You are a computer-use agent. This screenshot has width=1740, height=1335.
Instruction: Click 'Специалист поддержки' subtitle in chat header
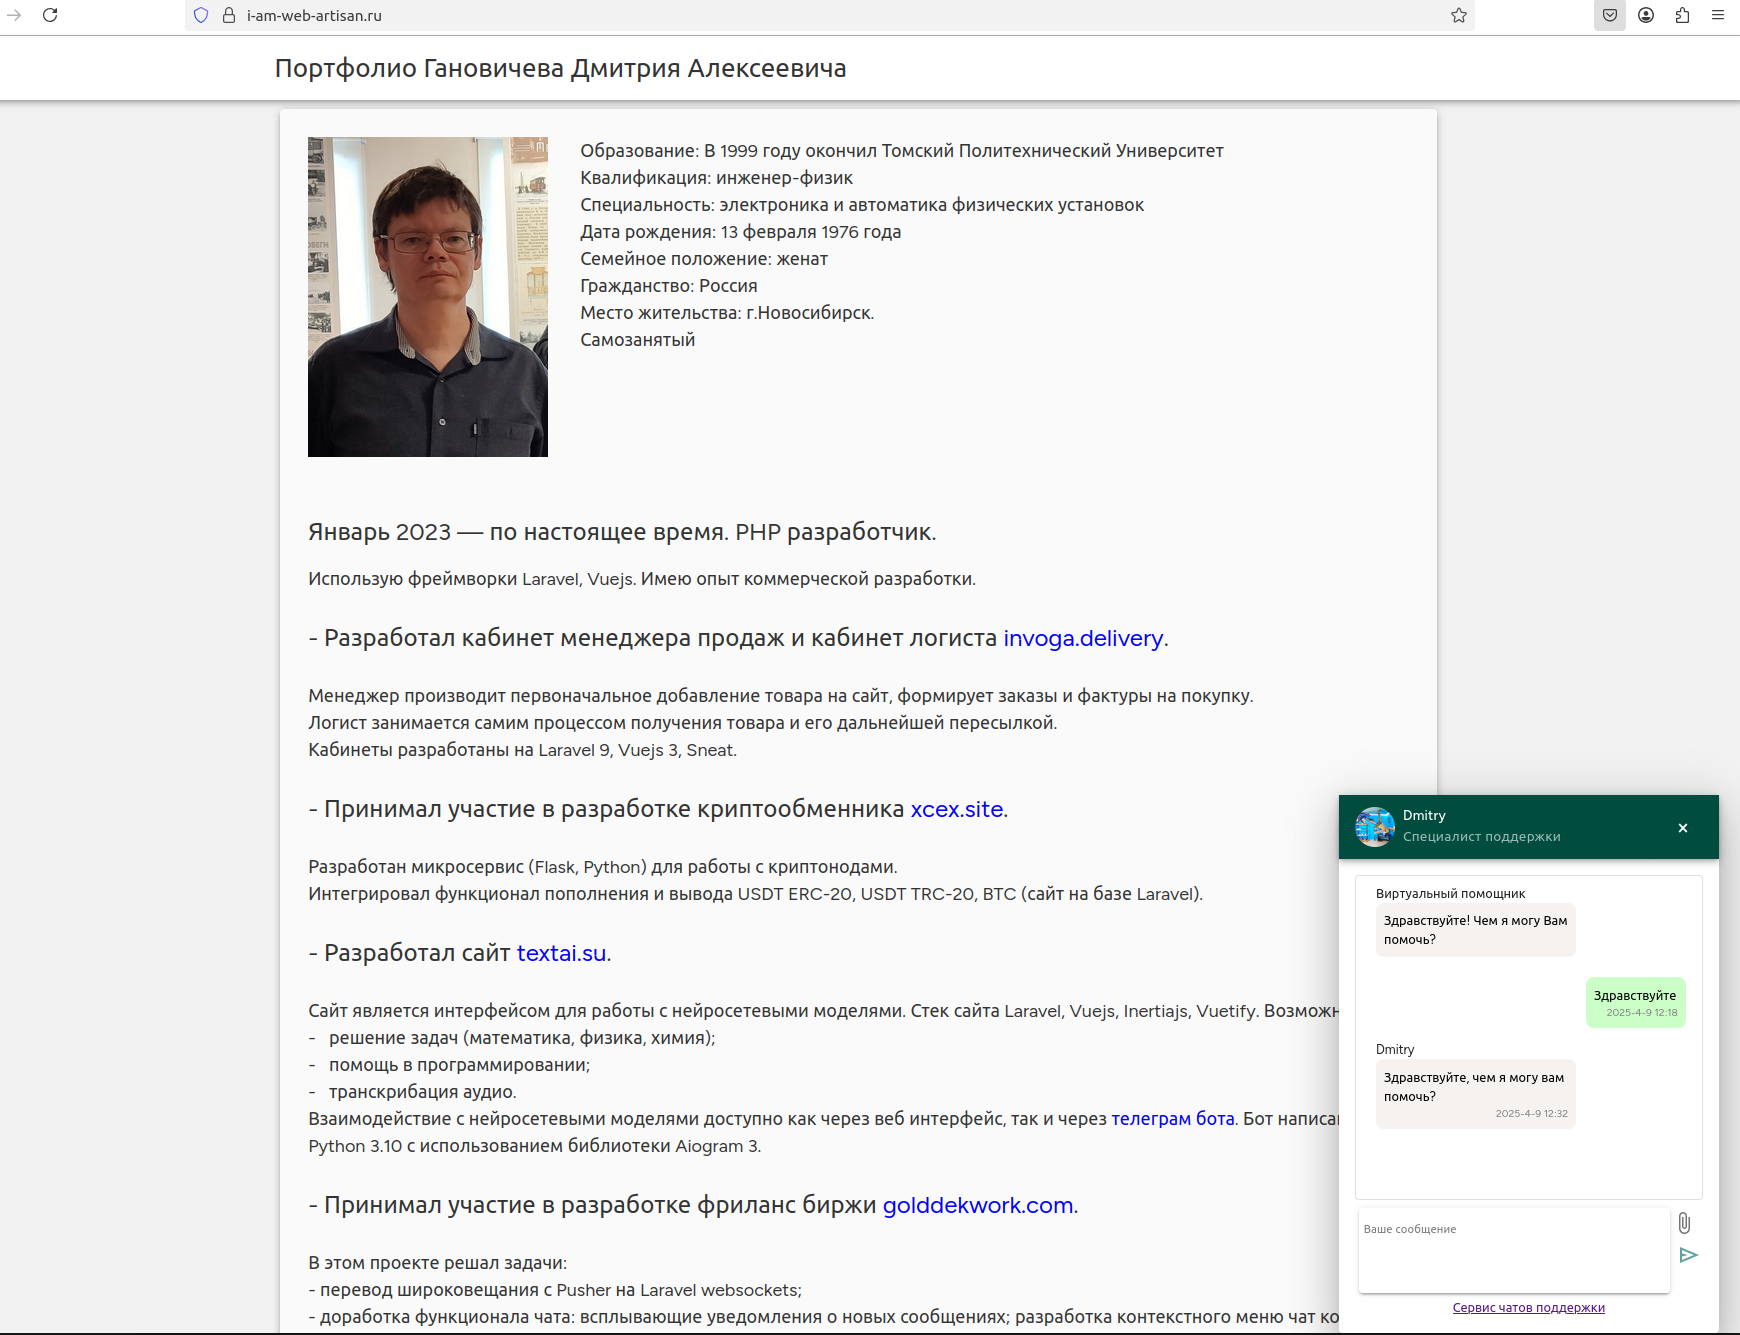coord(1481,837)
